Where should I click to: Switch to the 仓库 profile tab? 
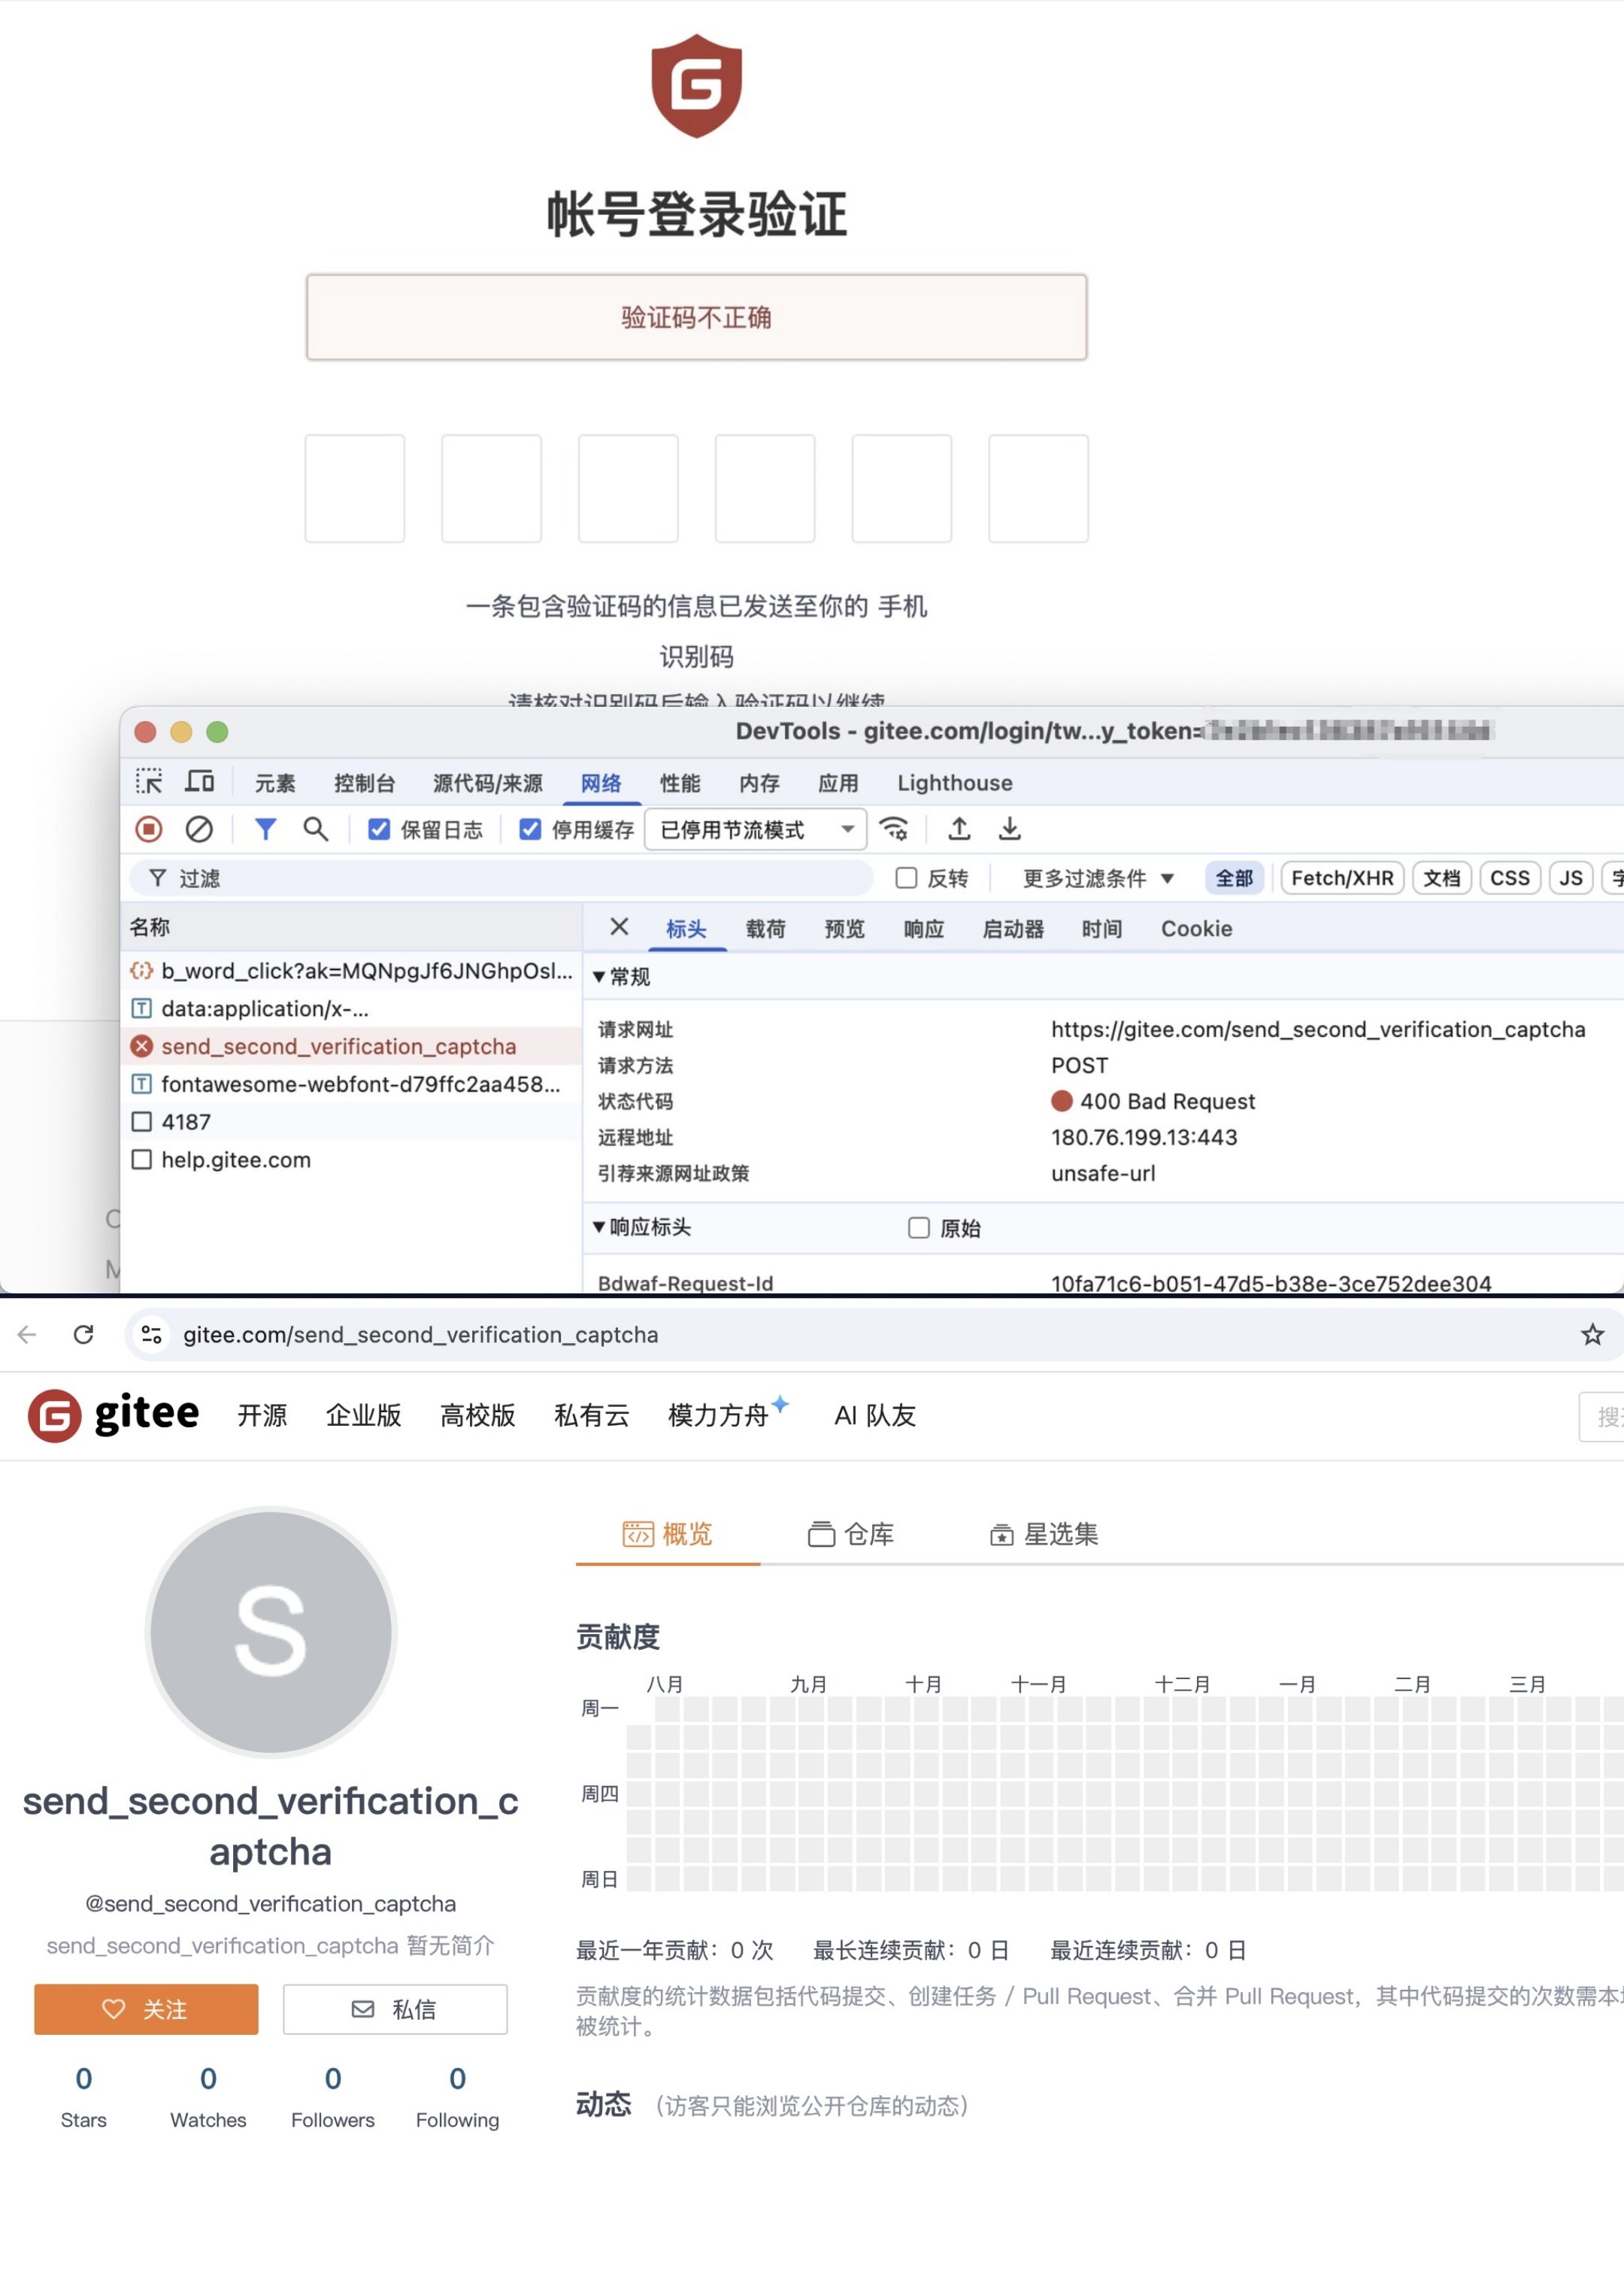coord(851,1534)
